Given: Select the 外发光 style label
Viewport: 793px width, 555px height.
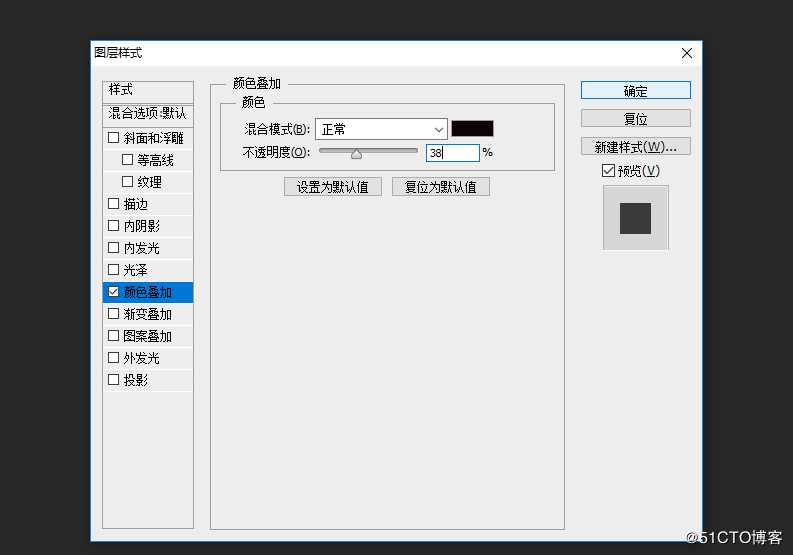Looking at the screenshot, I should point(142,358).
